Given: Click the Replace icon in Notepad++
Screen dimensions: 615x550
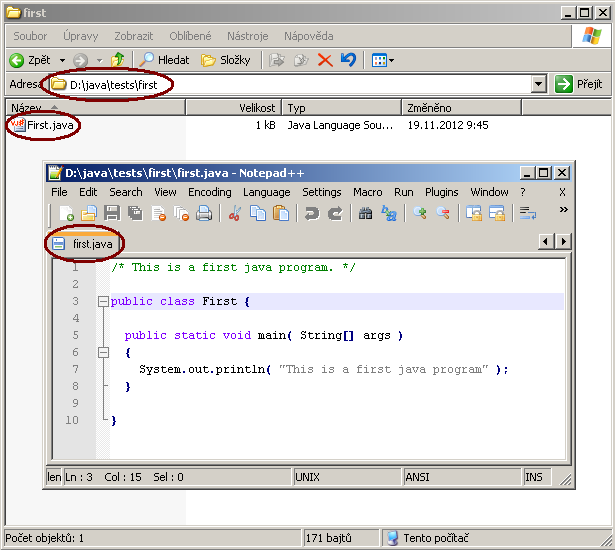Looking at the screenshot, I should click(x=389, y=213).
